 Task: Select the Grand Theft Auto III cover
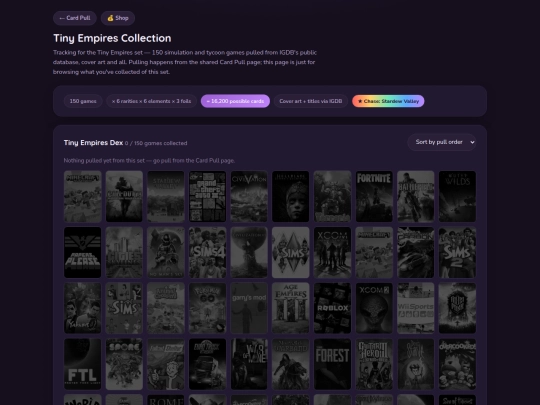click(208, 196)
